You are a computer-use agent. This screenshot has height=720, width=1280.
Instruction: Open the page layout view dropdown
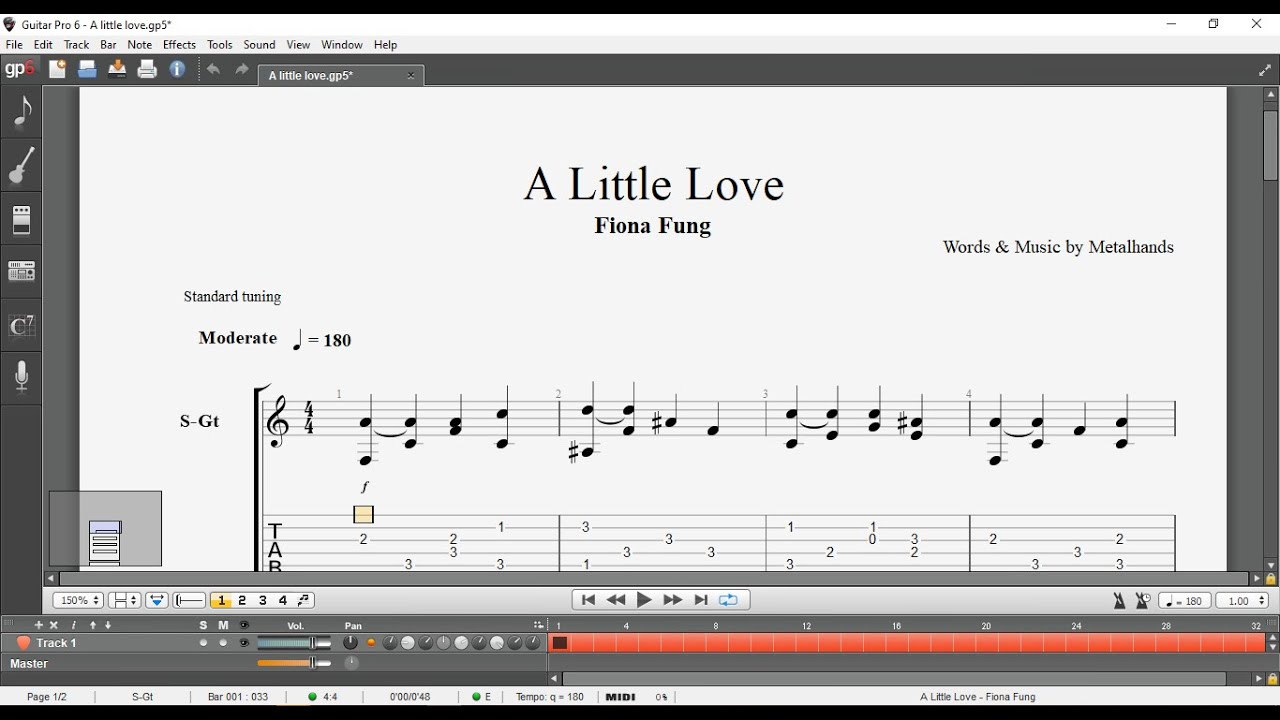click(x=124, y=601)
